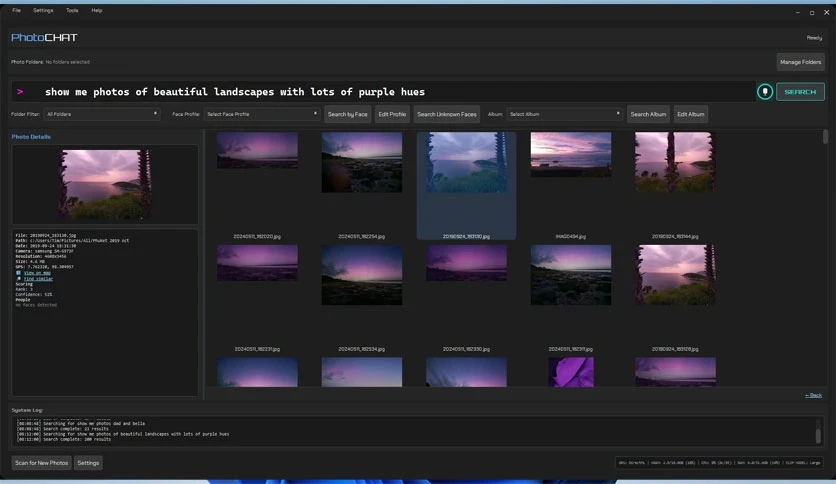Select thumbnail 20240511_182534.jpg
This screenshot has width=836, height=484.
pyautogui.click(x=361, y=275)
